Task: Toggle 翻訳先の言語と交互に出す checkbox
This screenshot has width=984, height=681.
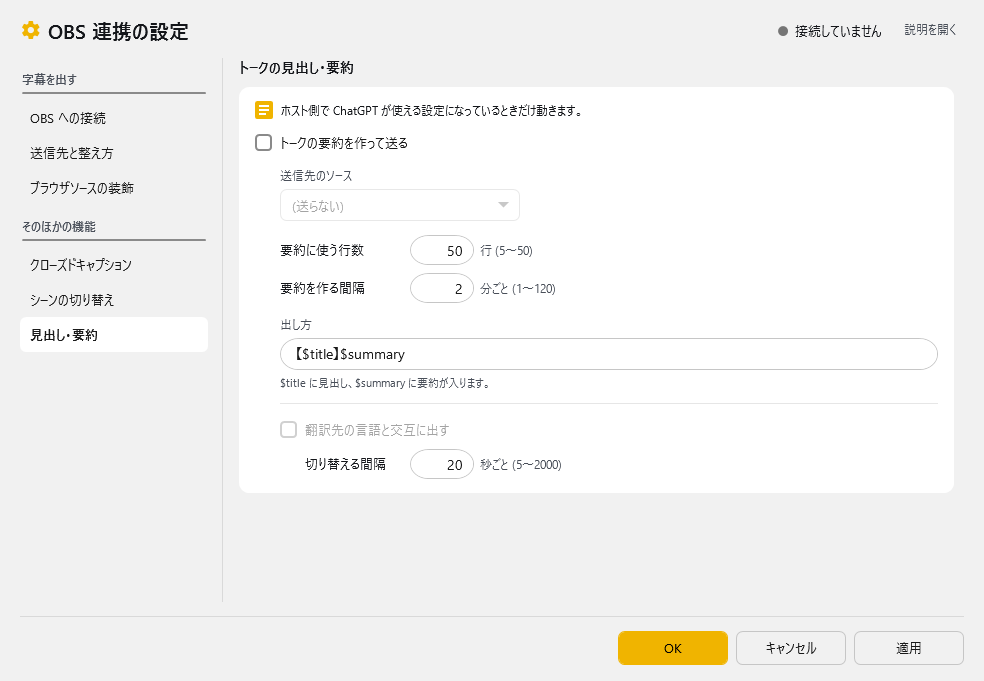Action: pos(289,430)
